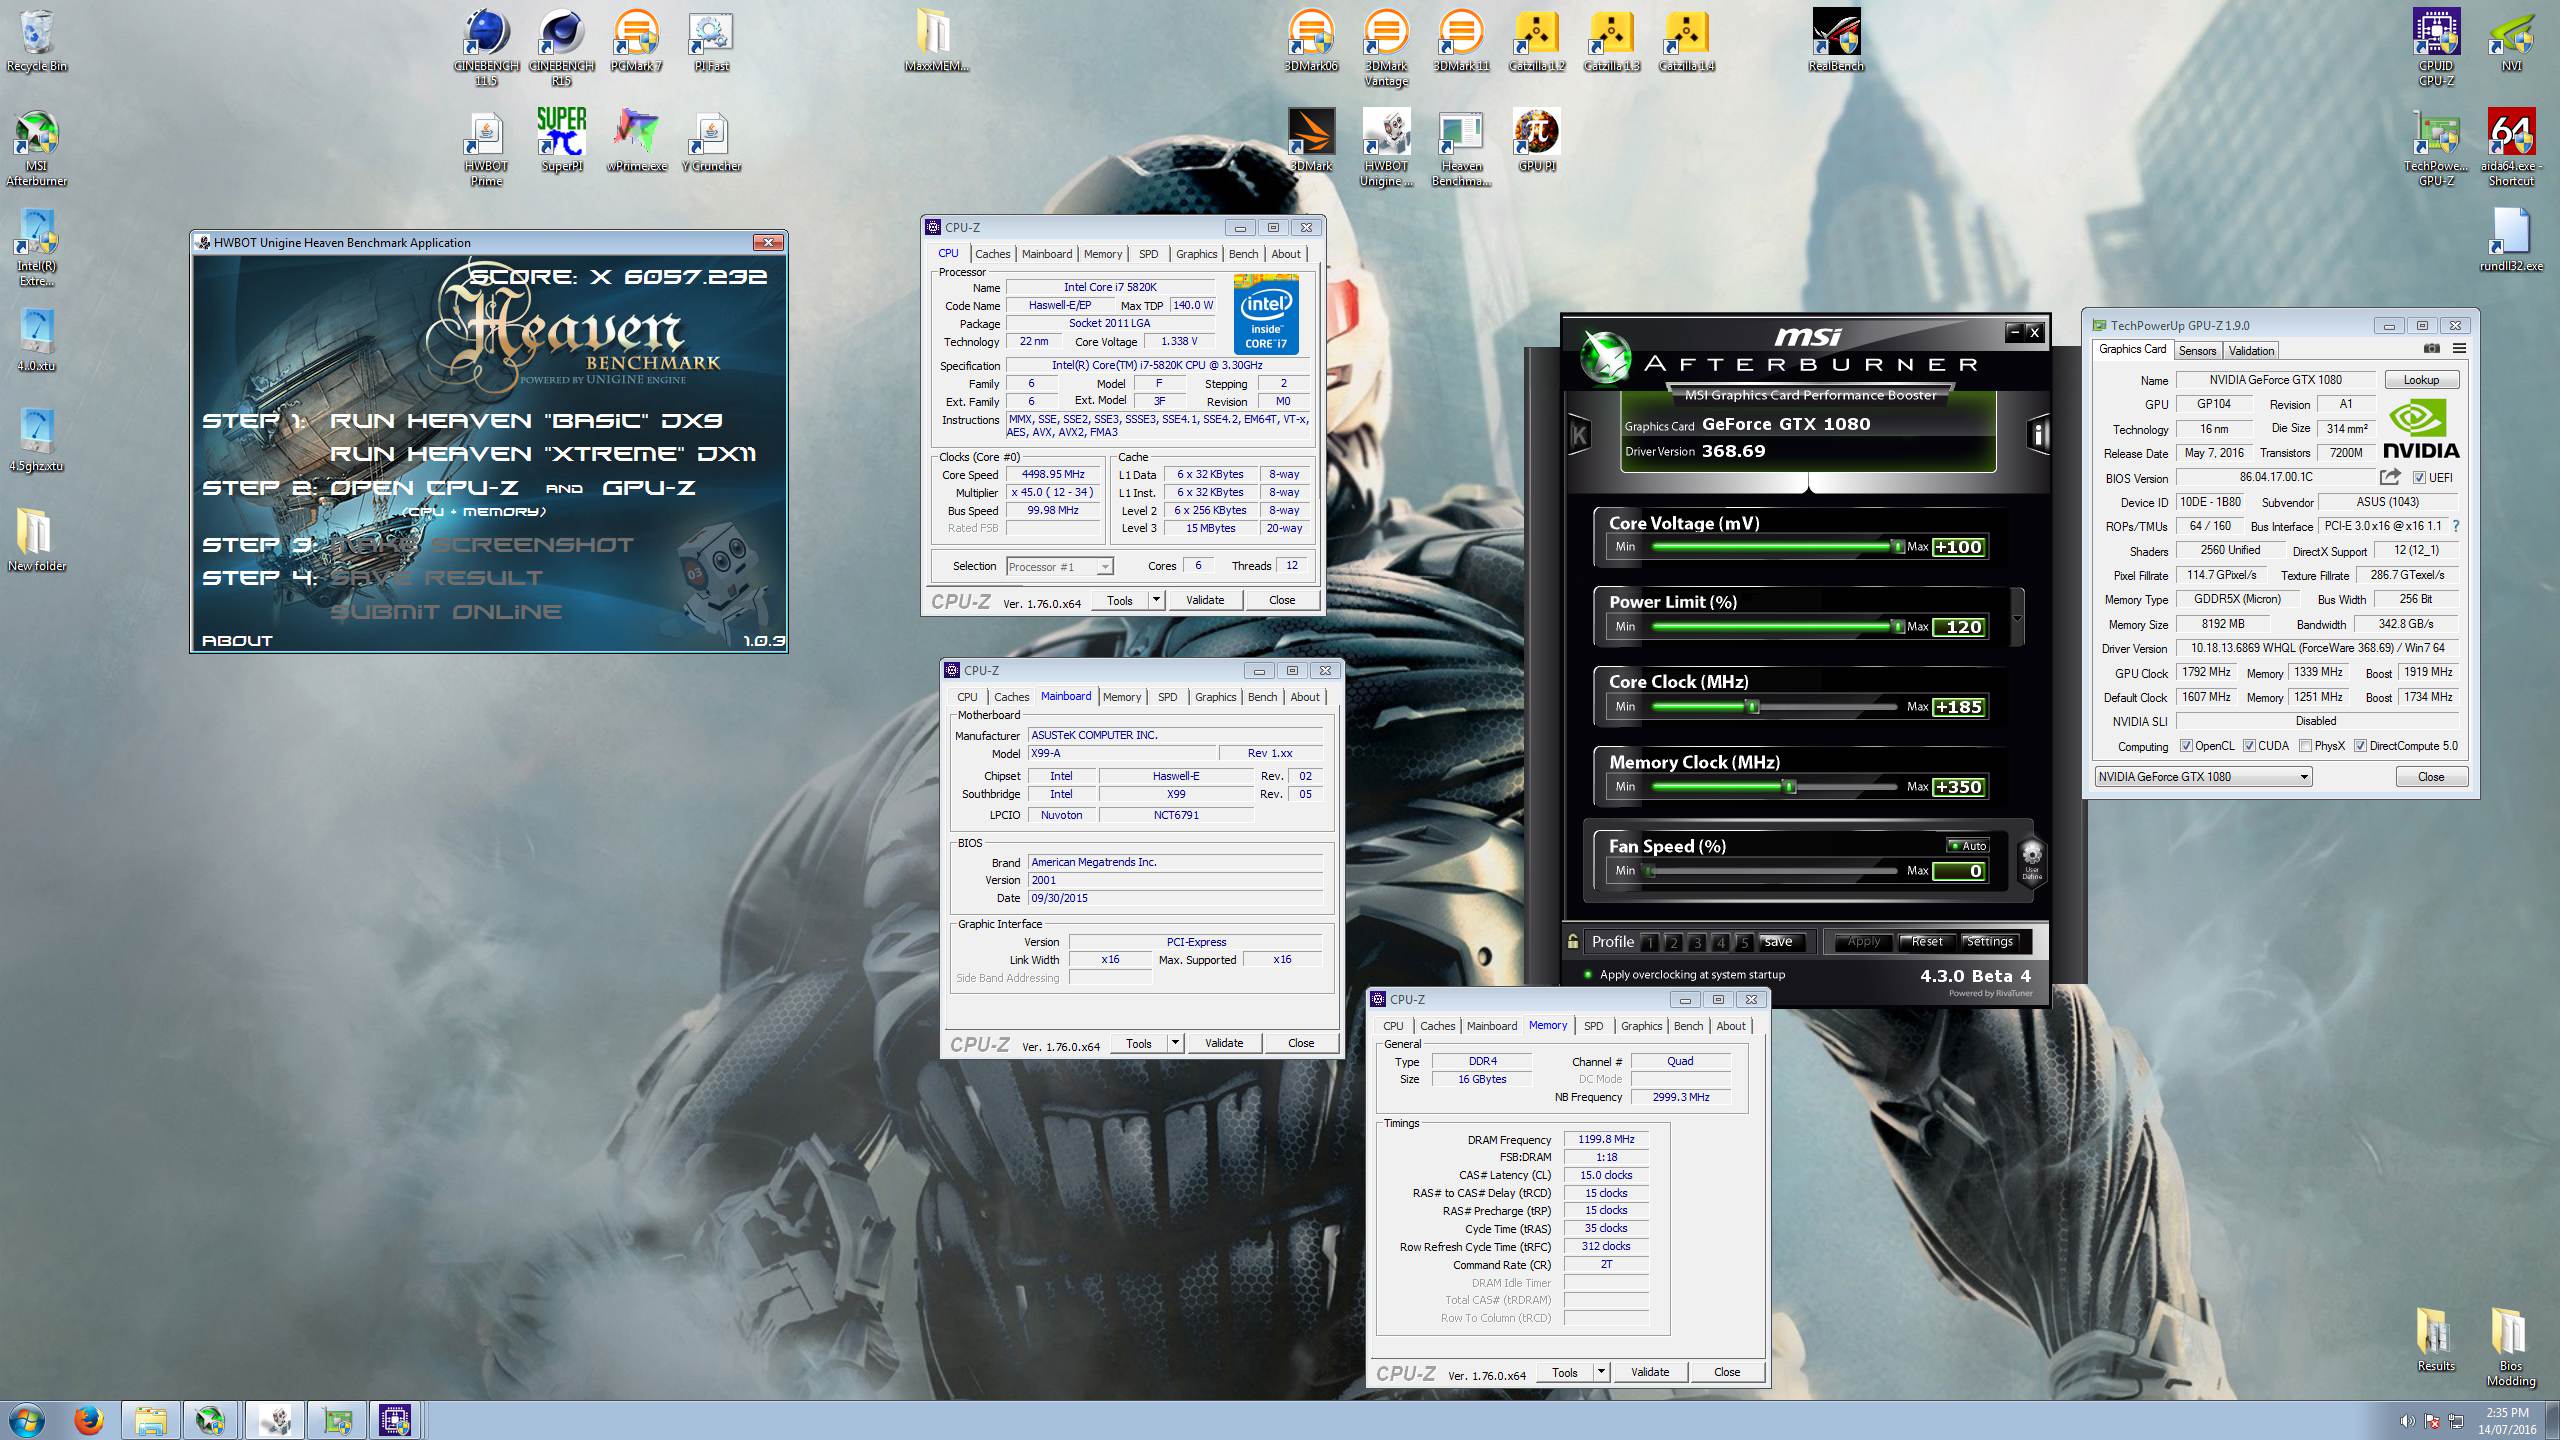This screenshot has width=2560, height=1440.
Task: Click the ABOUT link in Heaven Benchmark window
Action: pyautogui.click(x=237, y=641)
